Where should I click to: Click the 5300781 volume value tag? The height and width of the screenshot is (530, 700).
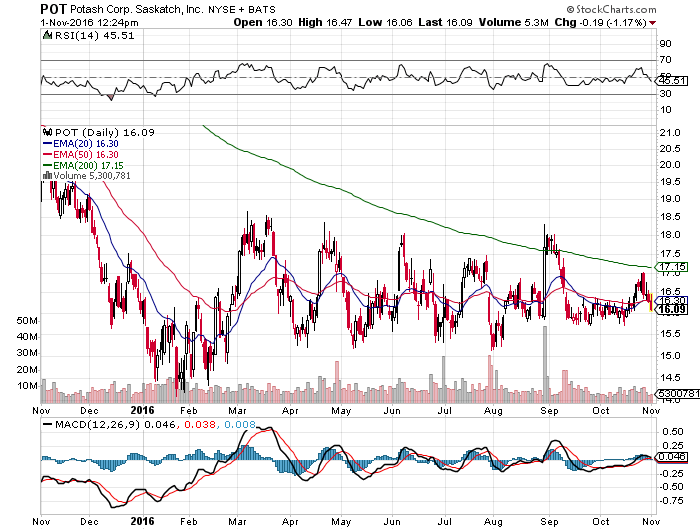point(677,393)
